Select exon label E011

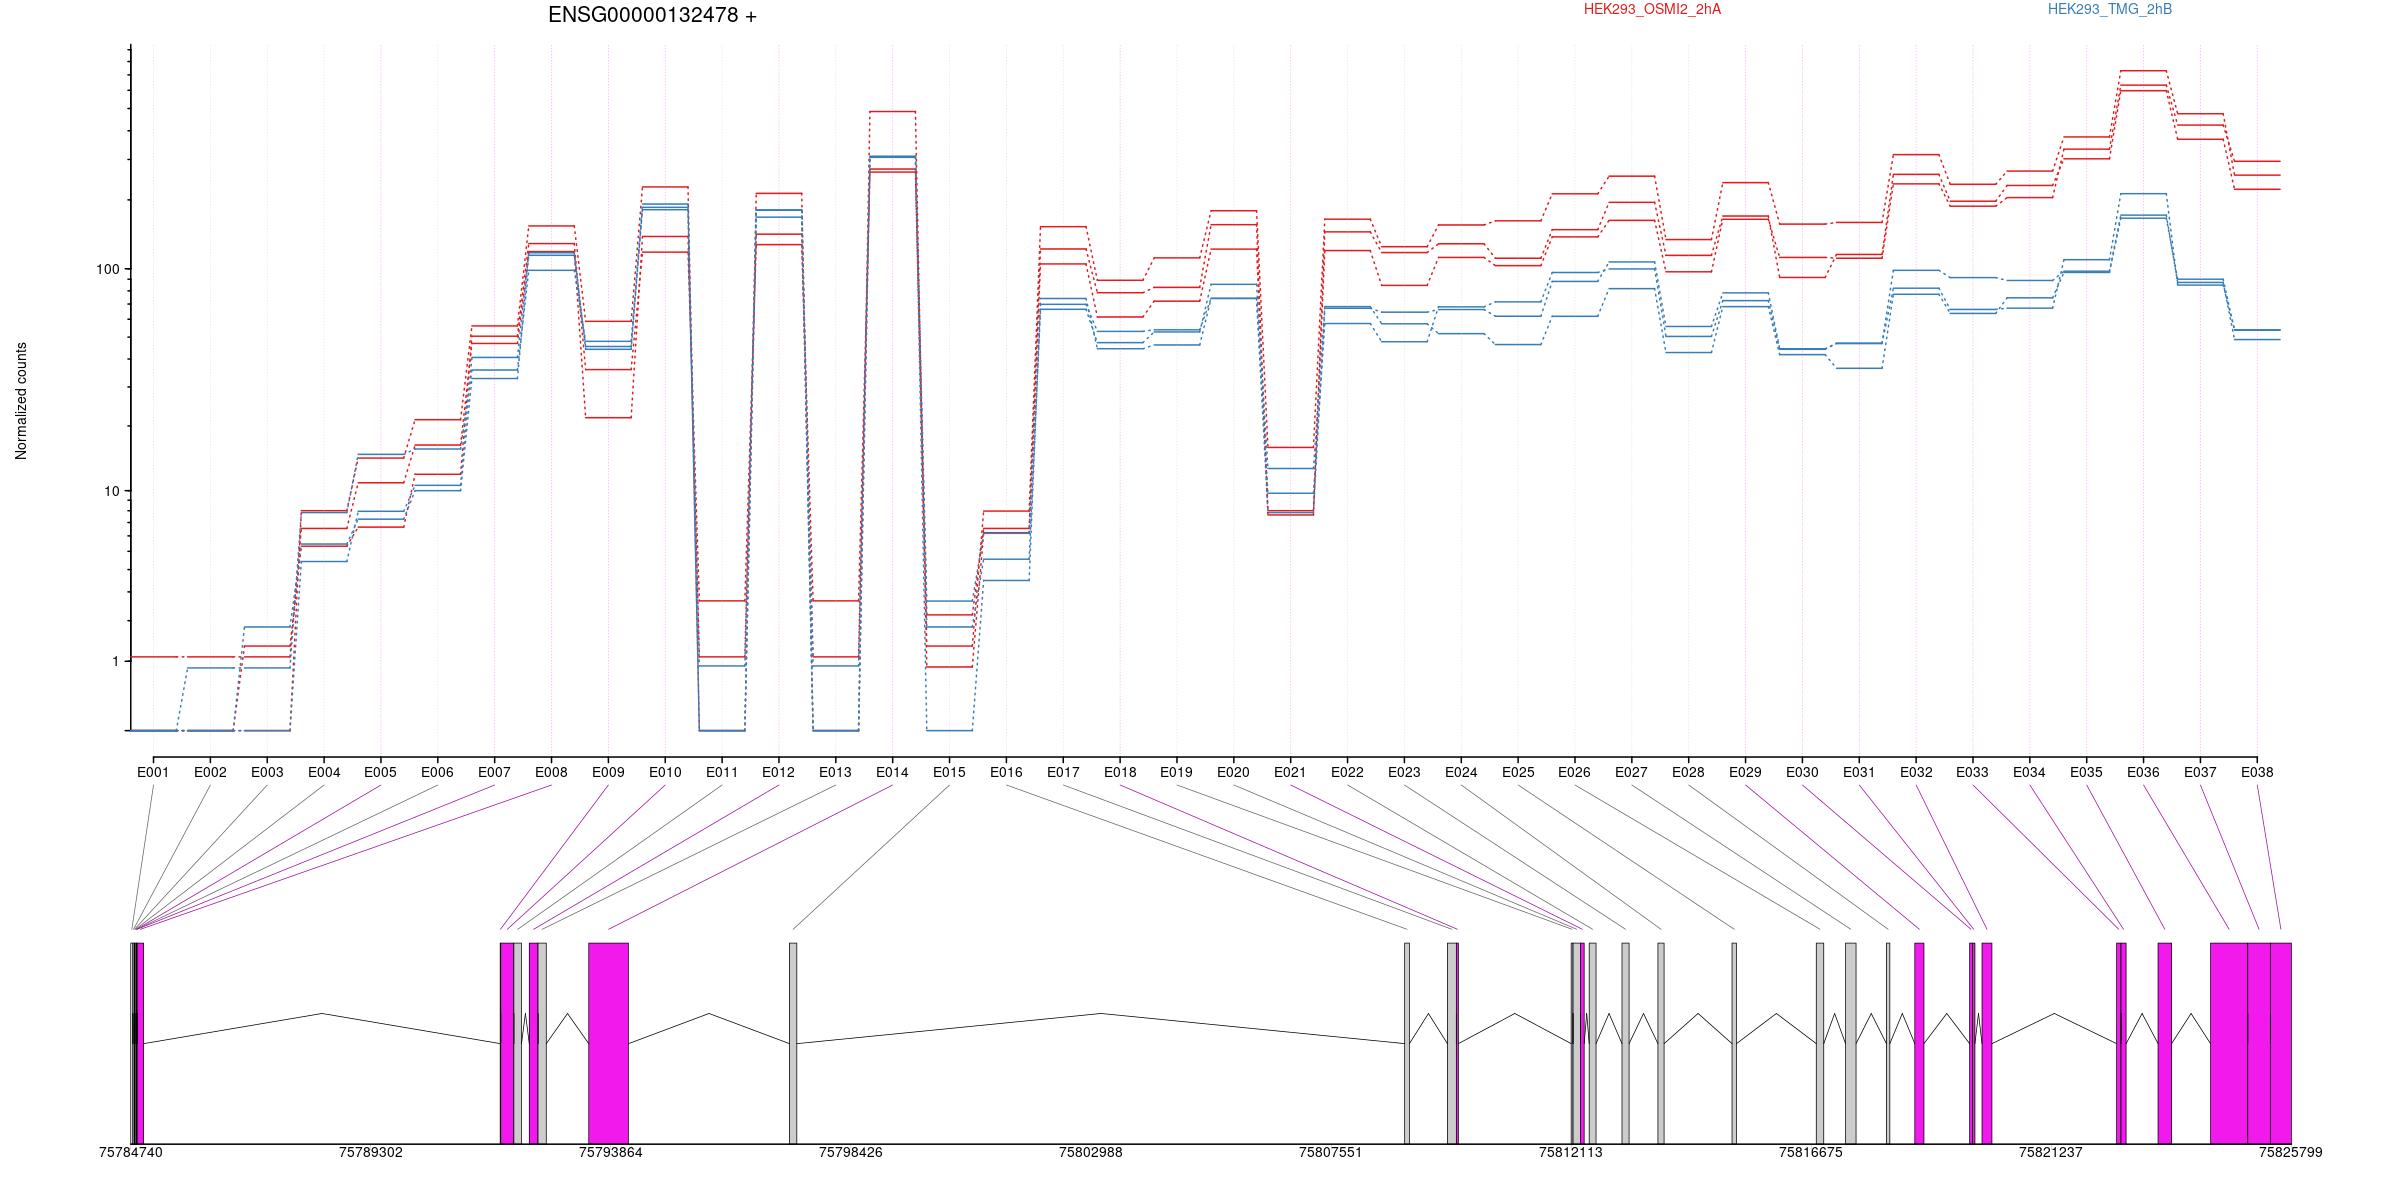[x=722, y=773]
